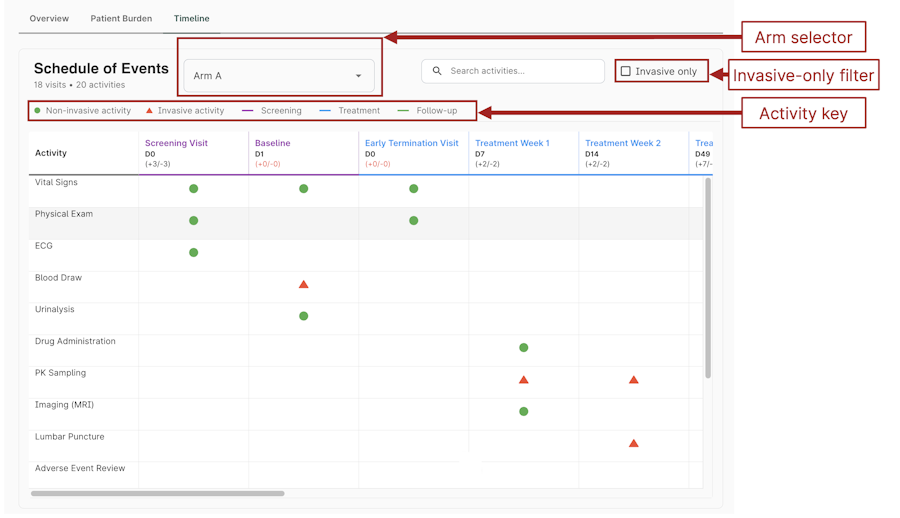Select the Timeline tab
The height and width of the screenshot is (518, 900).
pos(192,18)
